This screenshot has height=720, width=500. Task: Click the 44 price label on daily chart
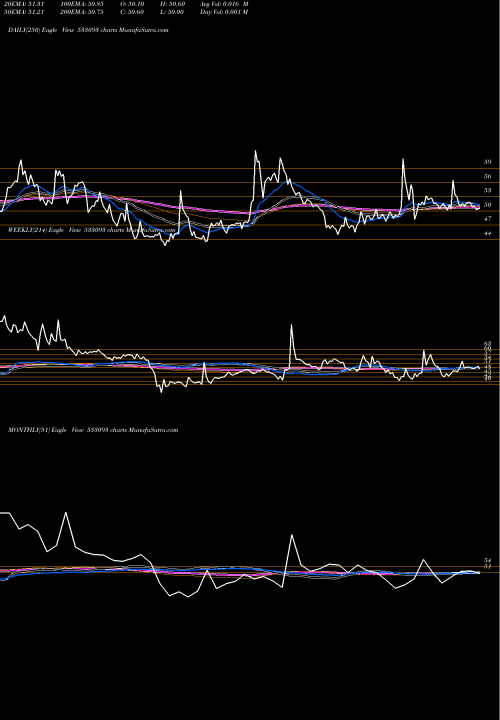tap(488, 233)
